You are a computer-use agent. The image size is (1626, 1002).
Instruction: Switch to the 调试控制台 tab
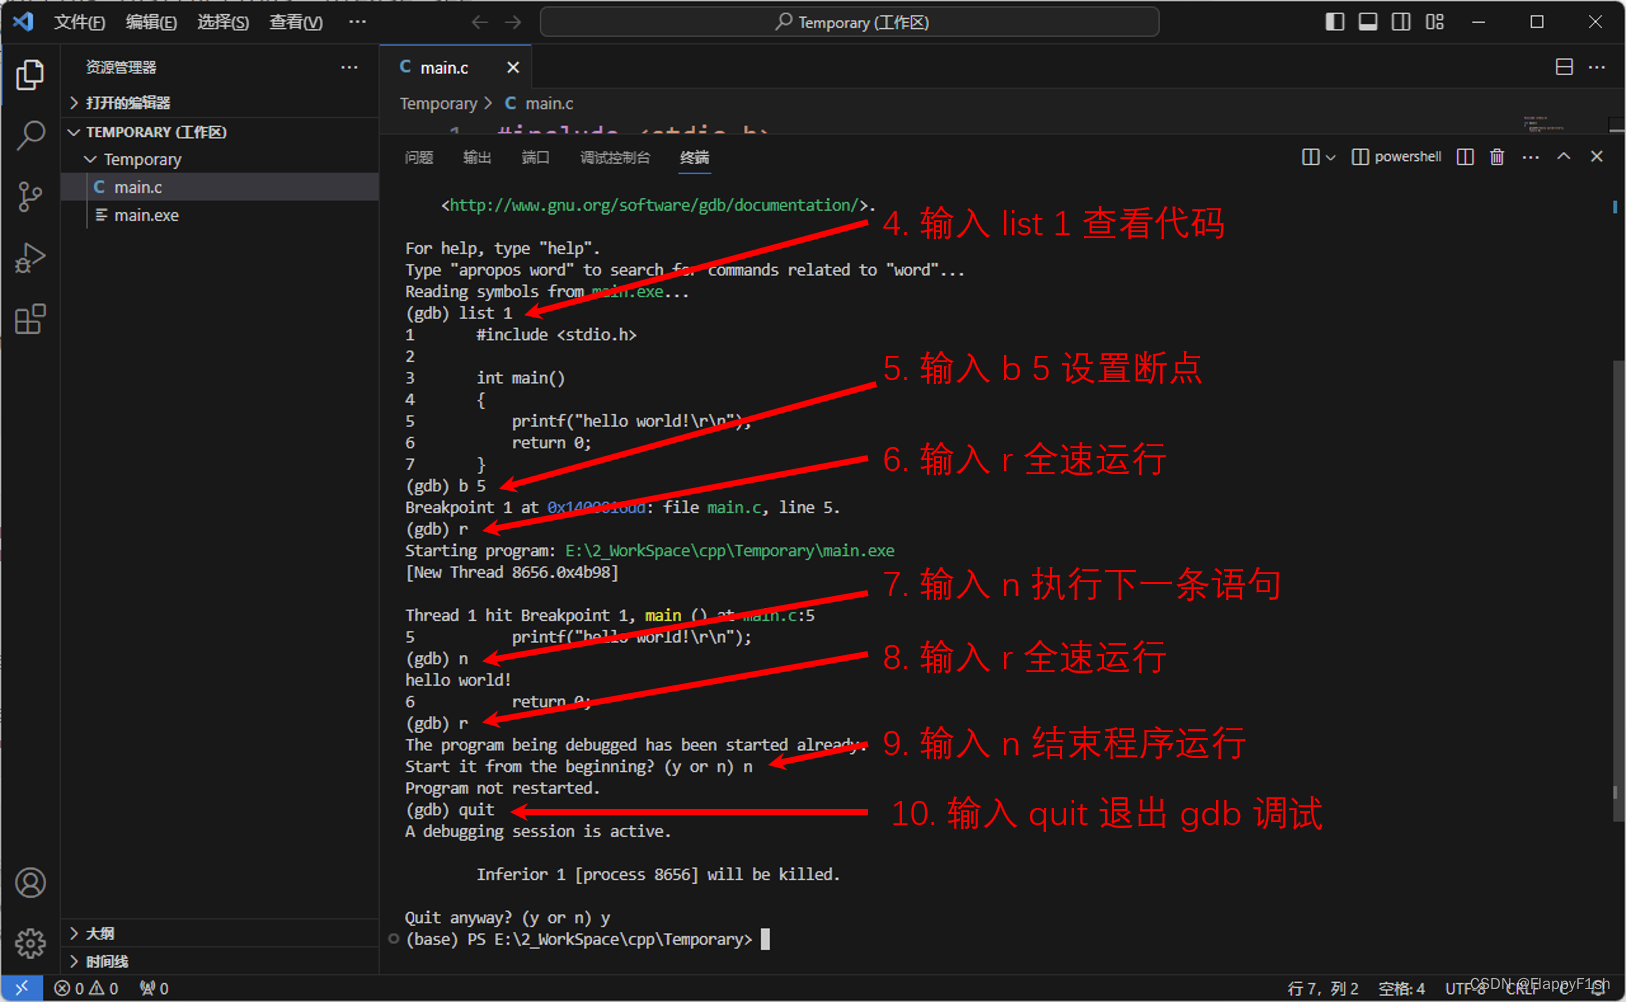point(615,158)
